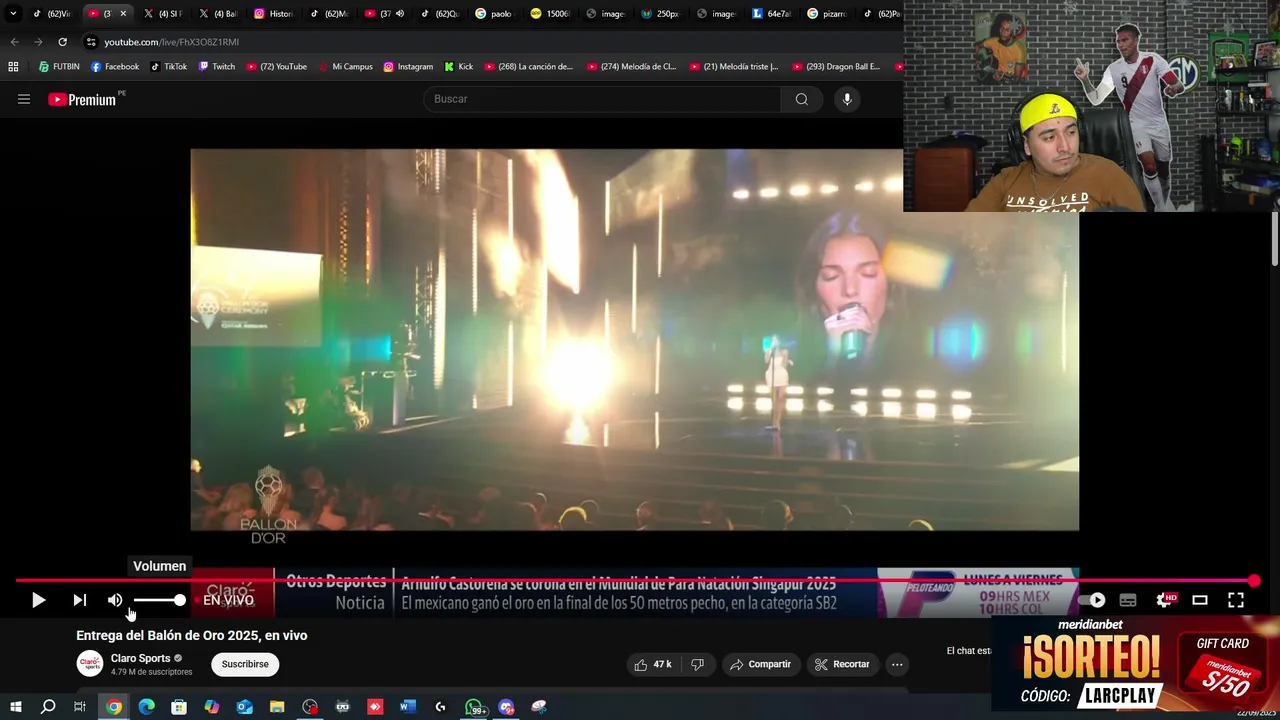Screen dimensions: 1280x720
Task: Like the video (47 k)
Action: pyautogui.click(x=653, y=664)
